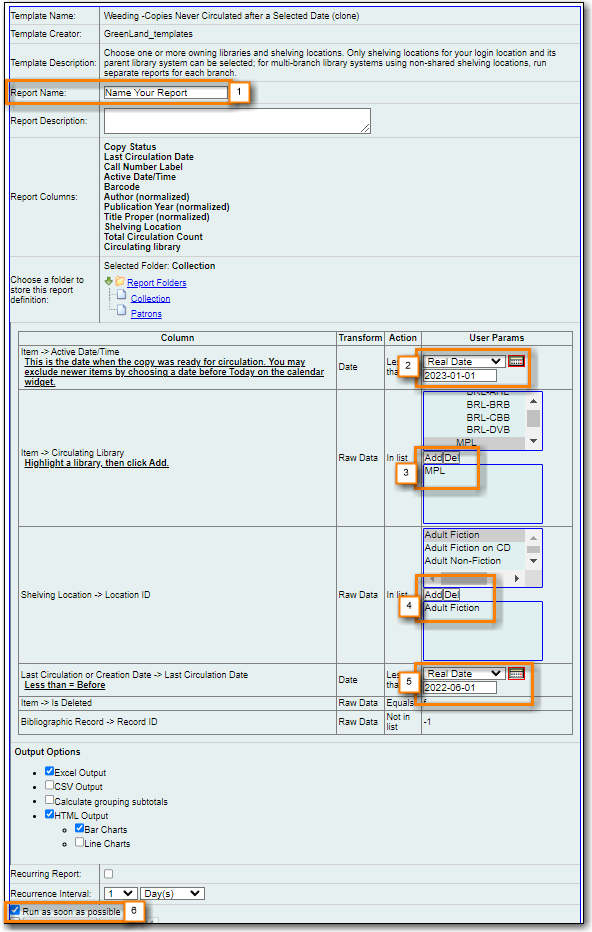Image resolution: width=592 pixels, height=932 pixels.
Task: Open the Day(s) interval unit dropdown
Action: 172,893
